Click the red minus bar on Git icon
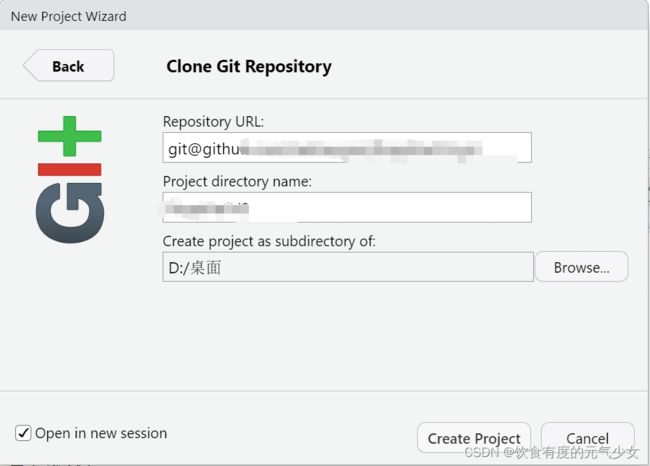Image resolution: width=650 pixels, height=466 pixels. pos(70,169)
